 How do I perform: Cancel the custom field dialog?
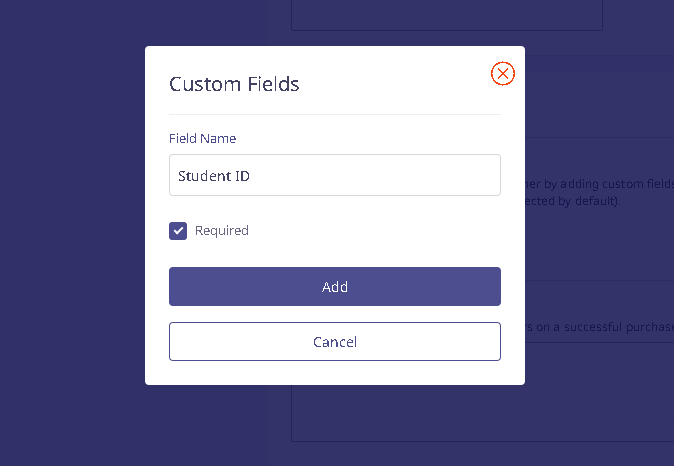(335, 342)
